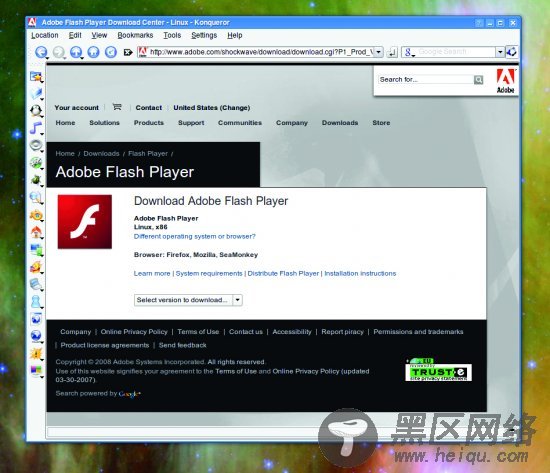Viewport: 550px width, 473px height.
Task: Reload the page with the Reload icon
Action: 111,52
